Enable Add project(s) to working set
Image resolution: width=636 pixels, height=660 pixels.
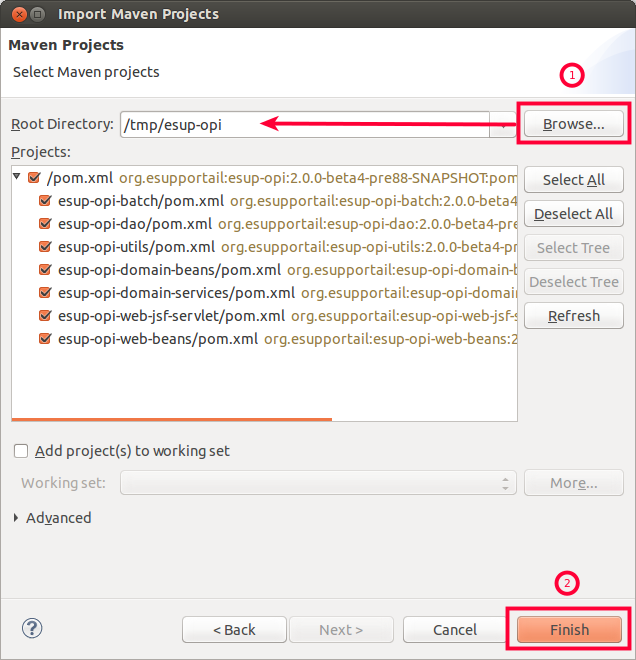(21, 451)
